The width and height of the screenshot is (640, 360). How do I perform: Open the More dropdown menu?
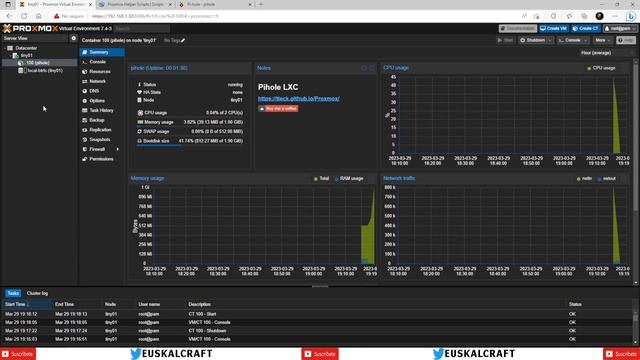pyautogui.click(x=602, y=40)
